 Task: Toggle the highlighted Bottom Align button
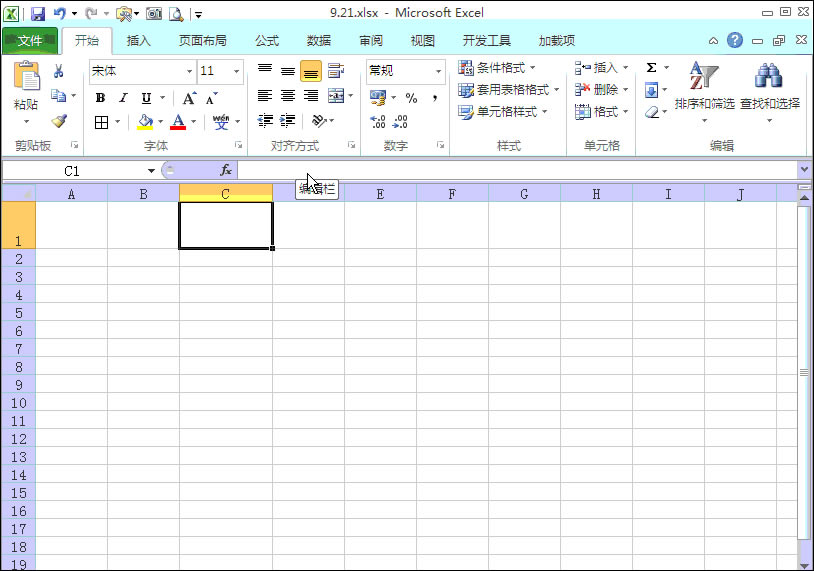pos(311,71)
